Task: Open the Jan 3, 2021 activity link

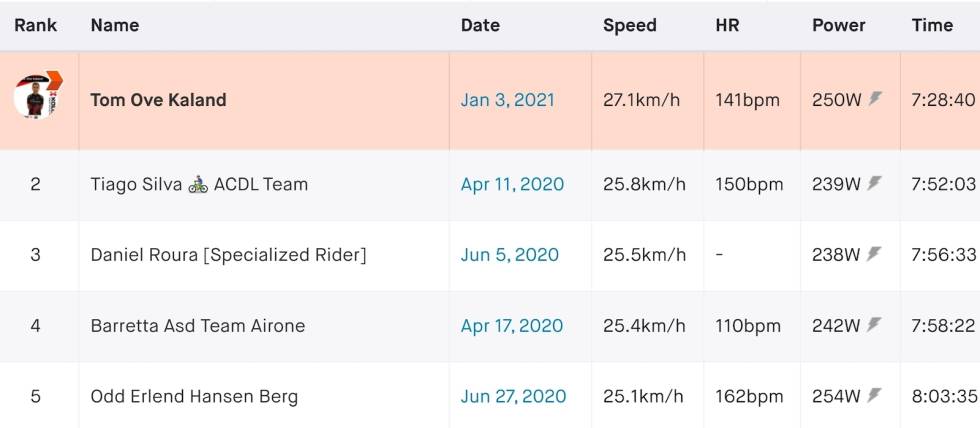Action: [508, 100]
